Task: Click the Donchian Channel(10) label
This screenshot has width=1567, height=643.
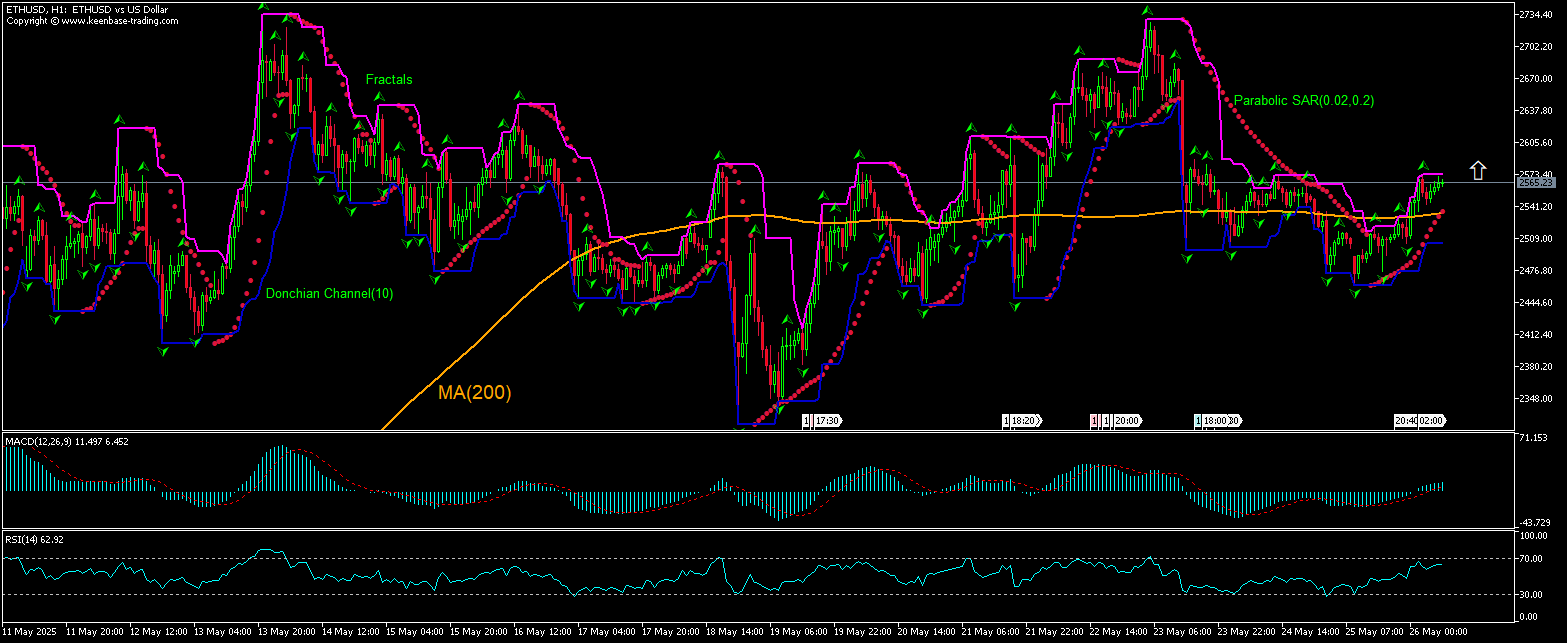Action: pos(329,294)
